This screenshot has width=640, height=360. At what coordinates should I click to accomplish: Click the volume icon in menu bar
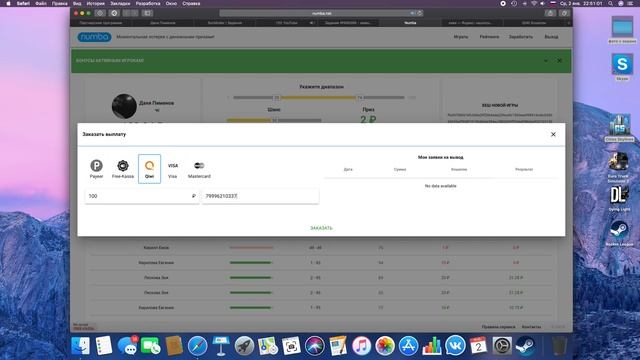(x=542, y=3)
